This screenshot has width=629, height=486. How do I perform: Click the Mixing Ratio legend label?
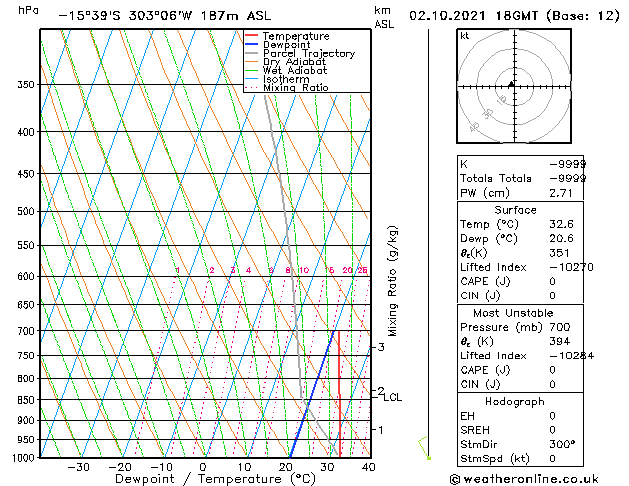pyautogui.click(x=296, y=87)
